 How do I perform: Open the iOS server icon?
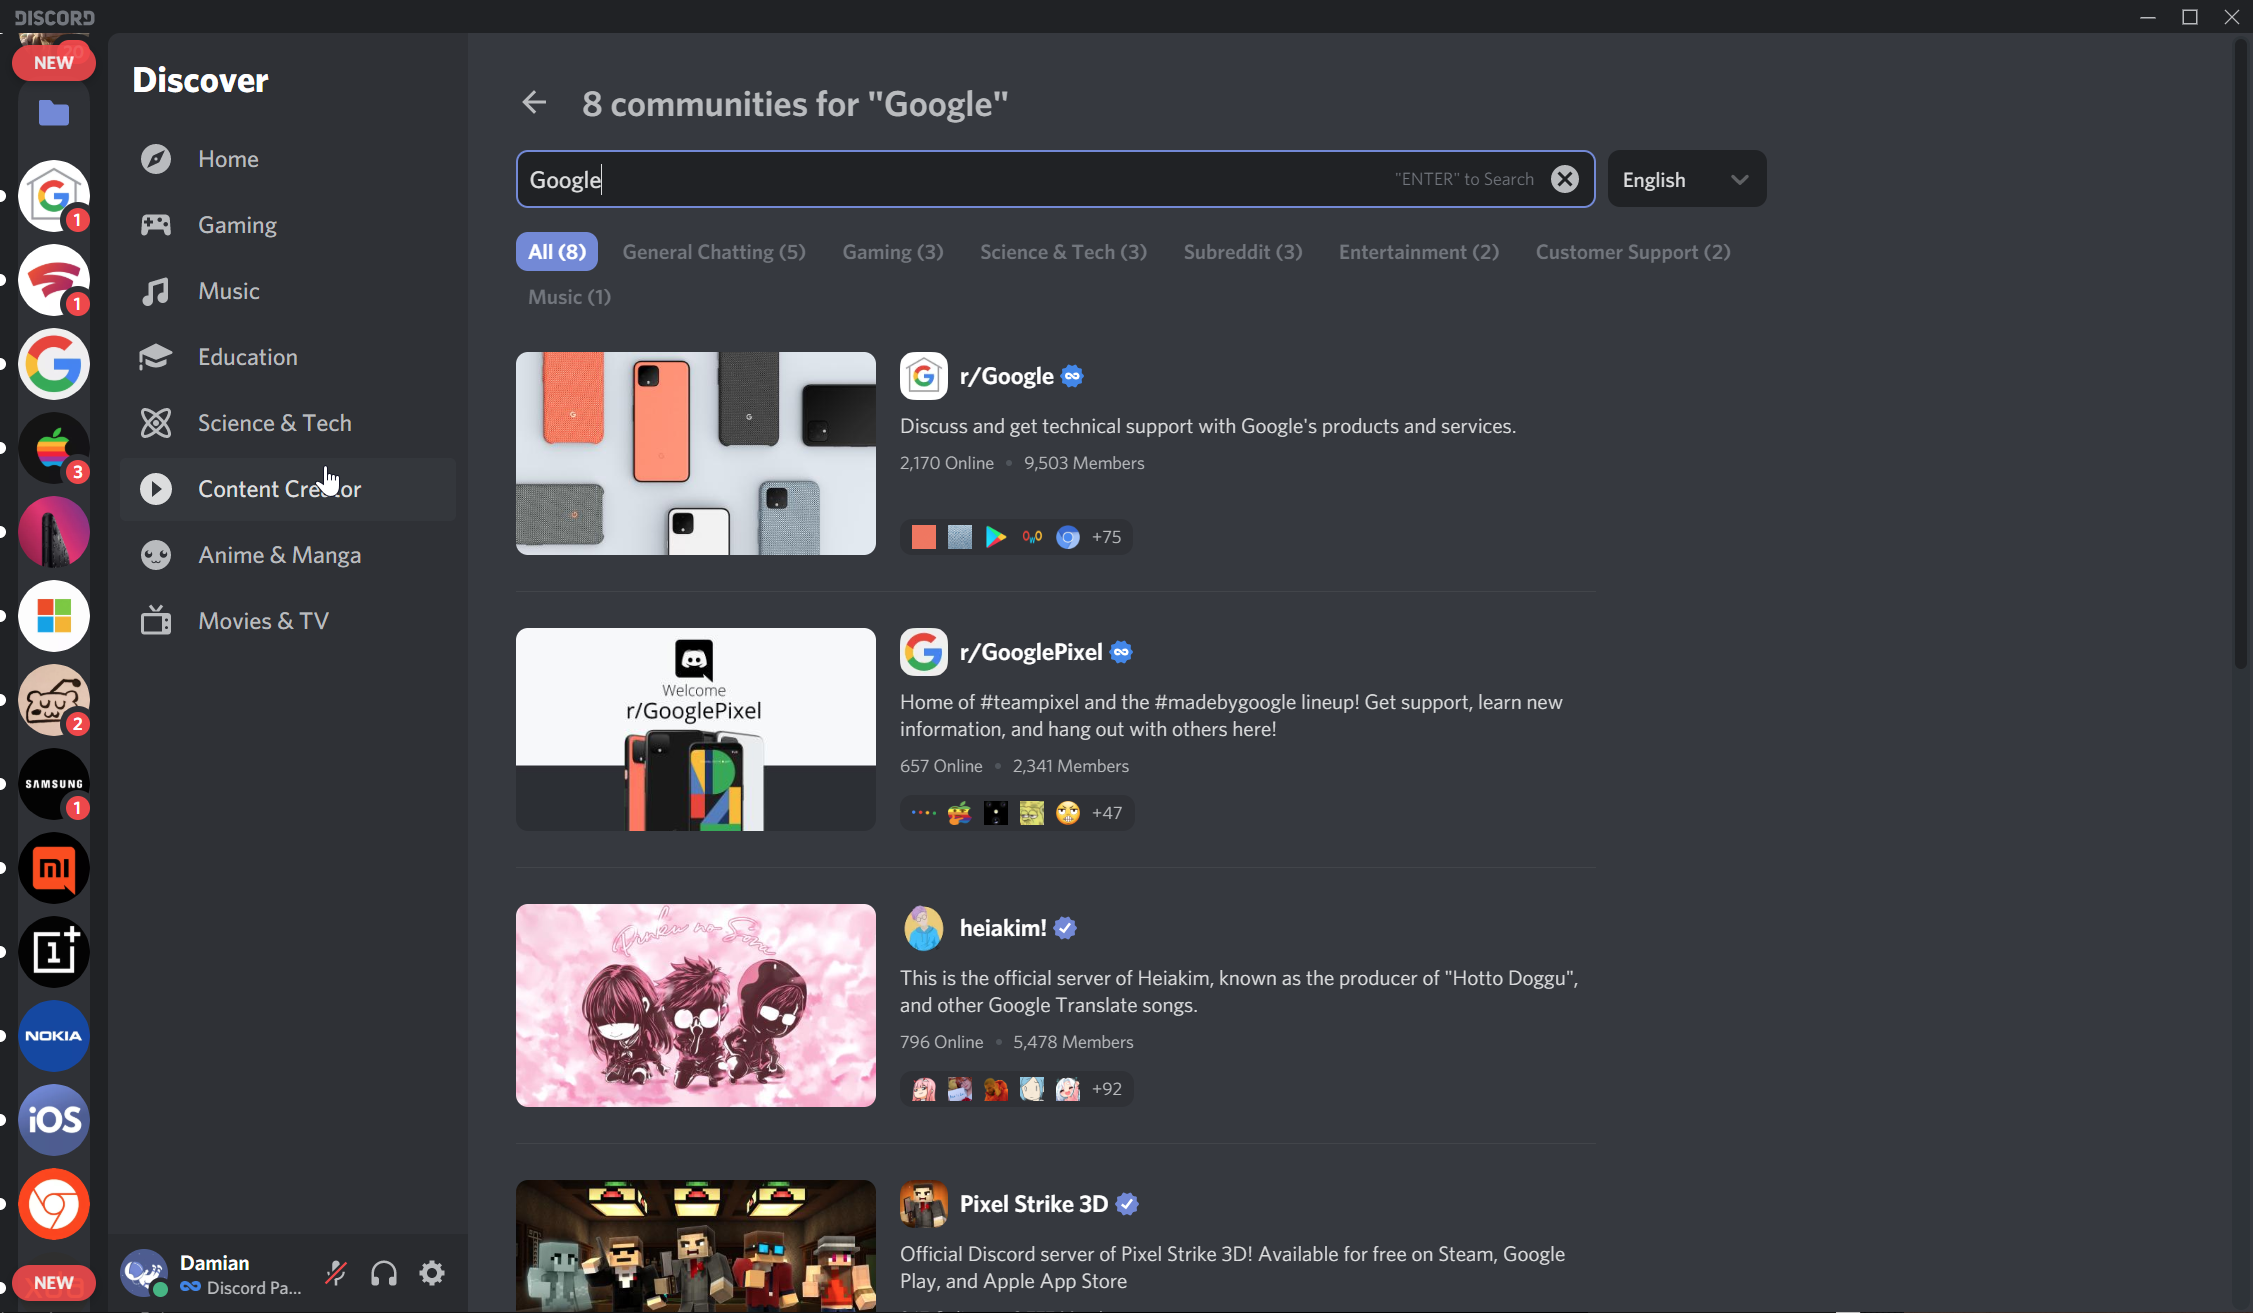point(54,1120)
